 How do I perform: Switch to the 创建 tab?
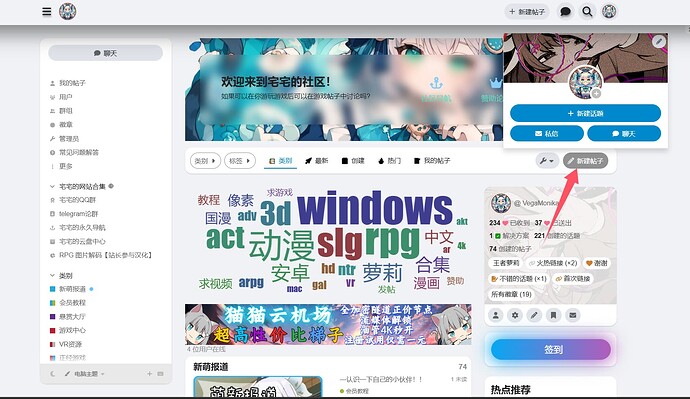tap(353, 161)
